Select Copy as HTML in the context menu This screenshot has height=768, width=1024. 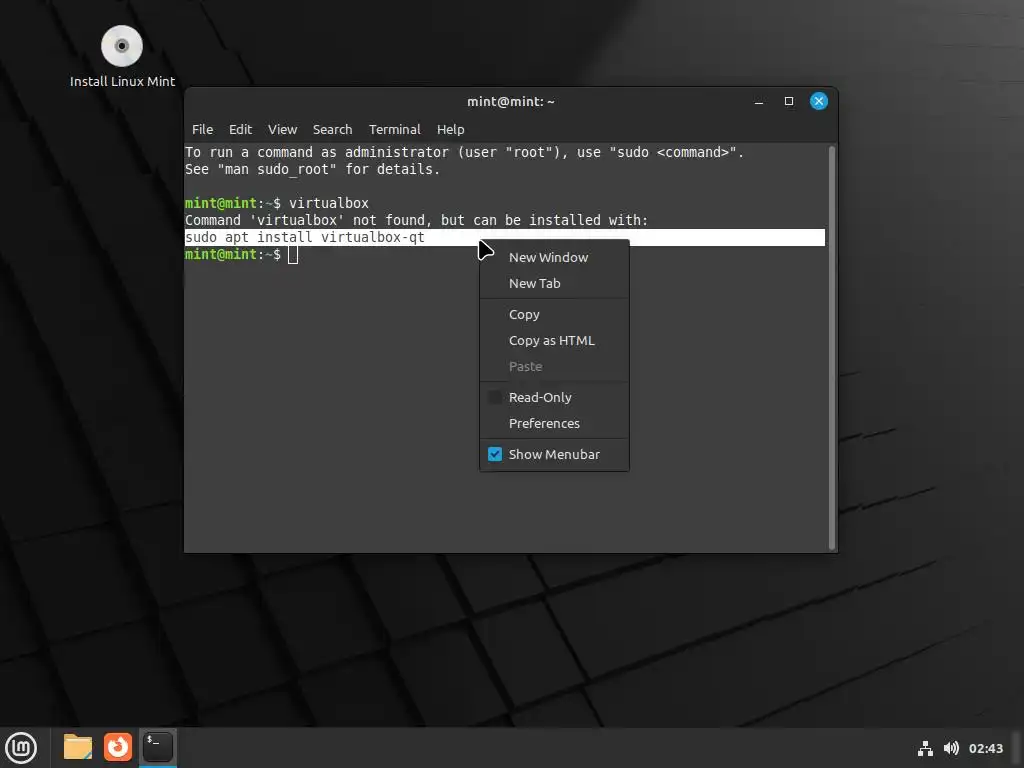point(554,340)
